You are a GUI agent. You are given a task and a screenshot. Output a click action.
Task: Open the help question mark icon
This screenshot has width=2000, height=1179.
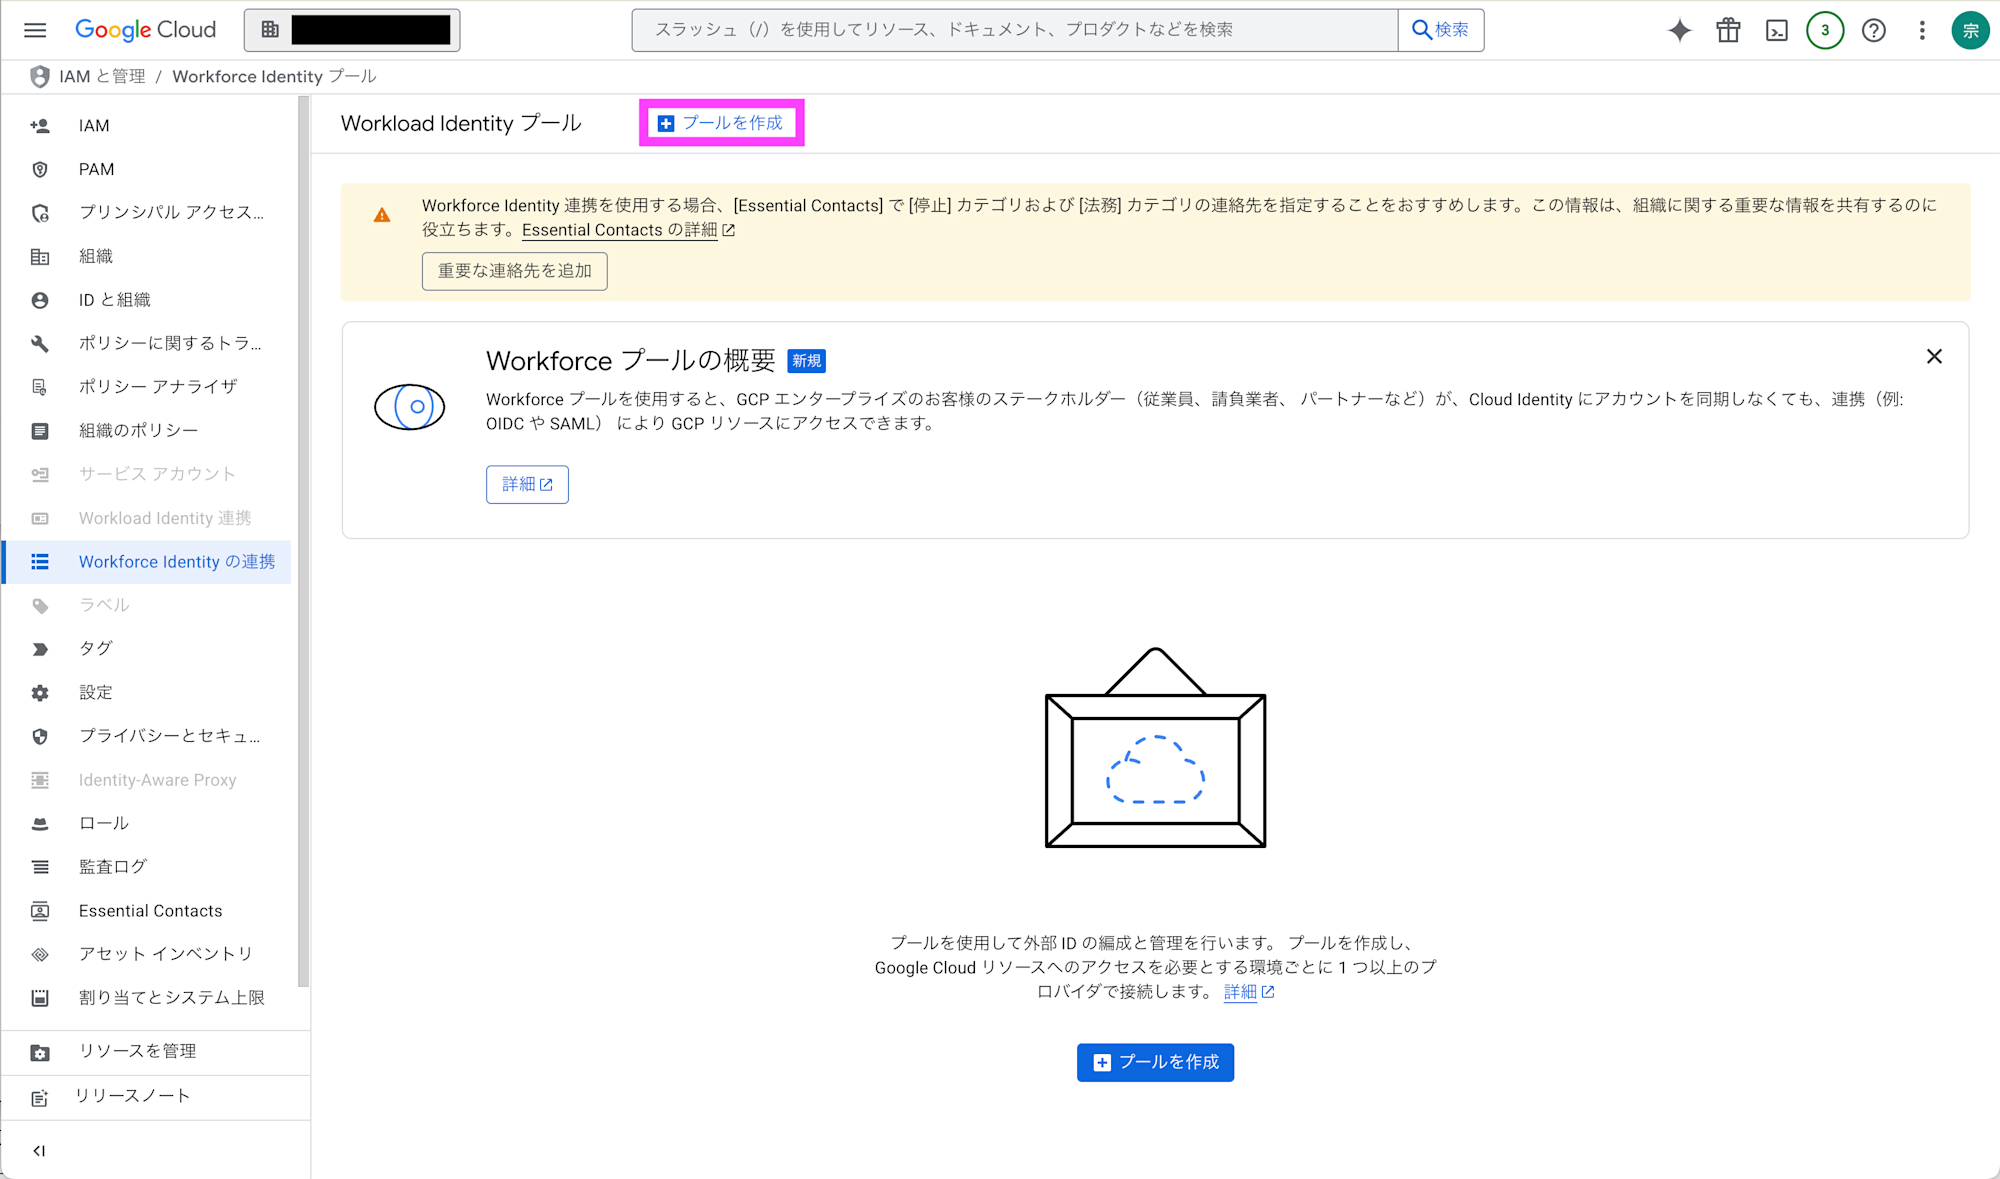click(x=1874, y=30)
